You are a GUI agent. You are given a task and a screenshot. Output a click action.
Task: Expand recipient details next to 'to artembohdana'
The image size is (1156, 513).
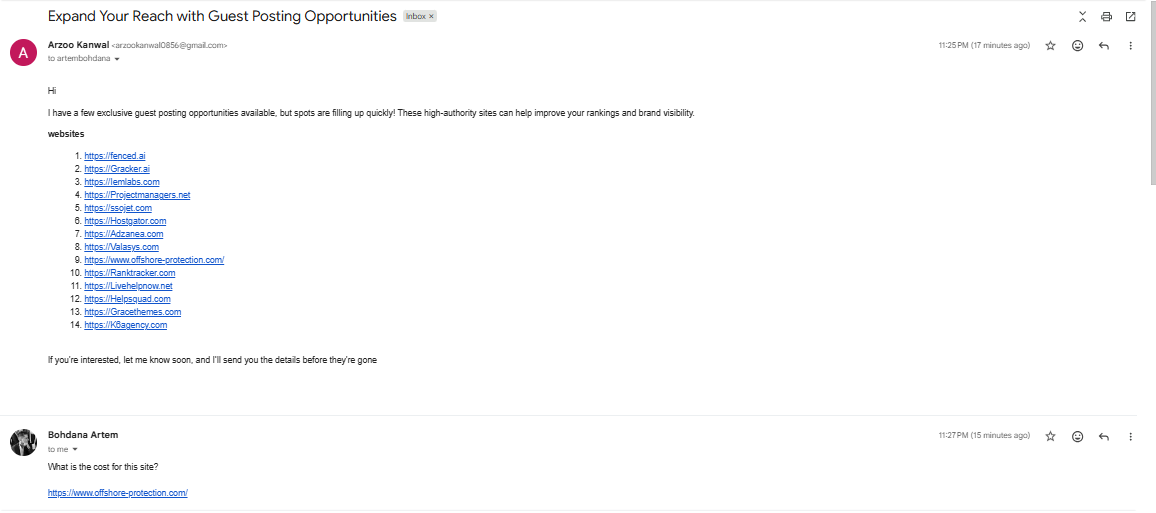pyautogui.click(x=117, y=60)
